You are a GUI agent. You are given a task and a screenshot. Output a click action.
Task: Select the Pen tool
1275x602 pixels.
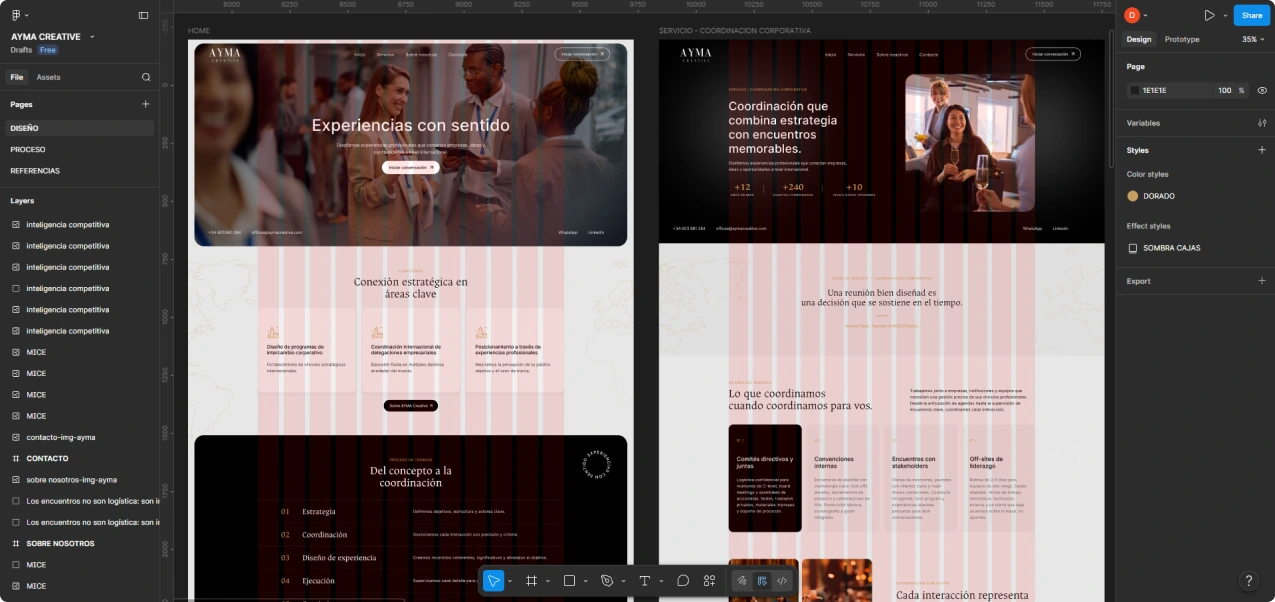[x=606, y=580]
